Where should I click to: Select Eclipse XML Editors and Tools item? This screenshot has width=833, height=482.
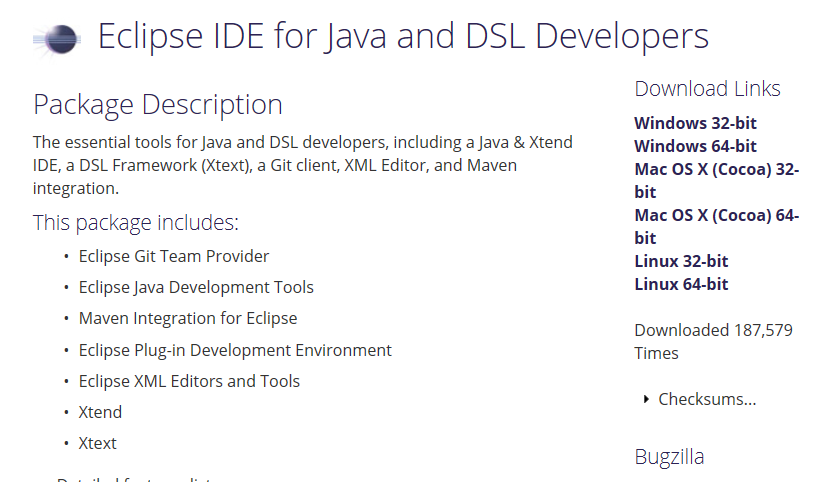[x=189, y=381]
